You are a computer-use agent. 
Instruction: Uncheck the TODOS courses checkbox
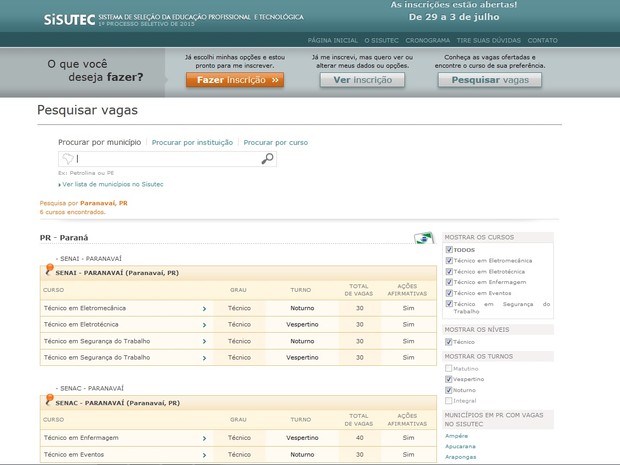point(449,249)
